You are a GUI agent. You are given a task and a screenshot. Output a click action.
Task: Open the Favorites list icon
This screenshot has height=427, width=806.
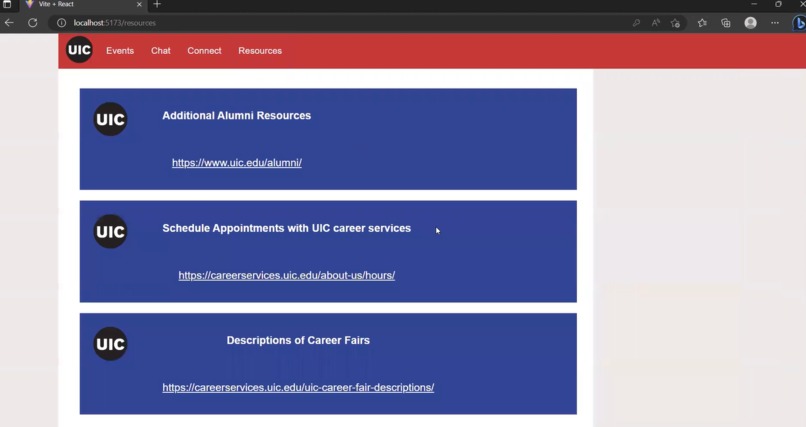(x=702, y=23)
